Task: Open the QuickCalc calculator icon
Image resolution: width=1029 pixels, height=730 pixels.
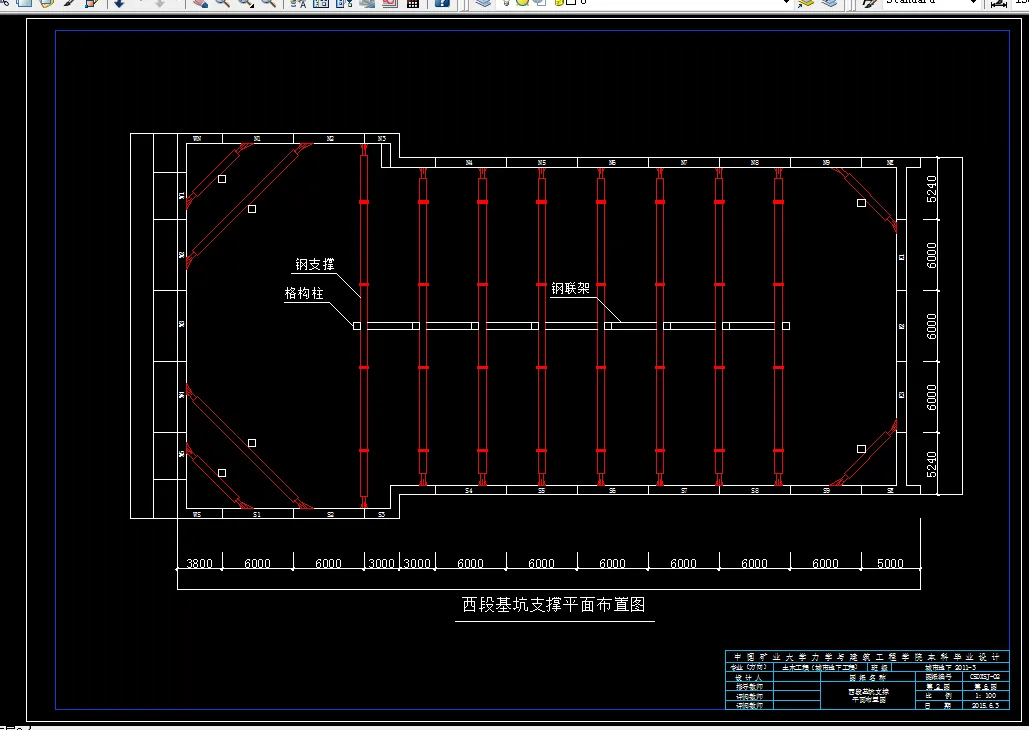Action: pos(413,3)
